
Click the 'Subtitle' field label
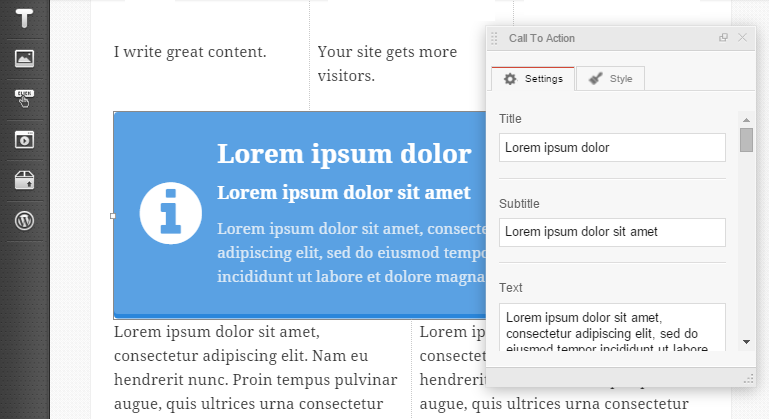click(x=519, y=204)
